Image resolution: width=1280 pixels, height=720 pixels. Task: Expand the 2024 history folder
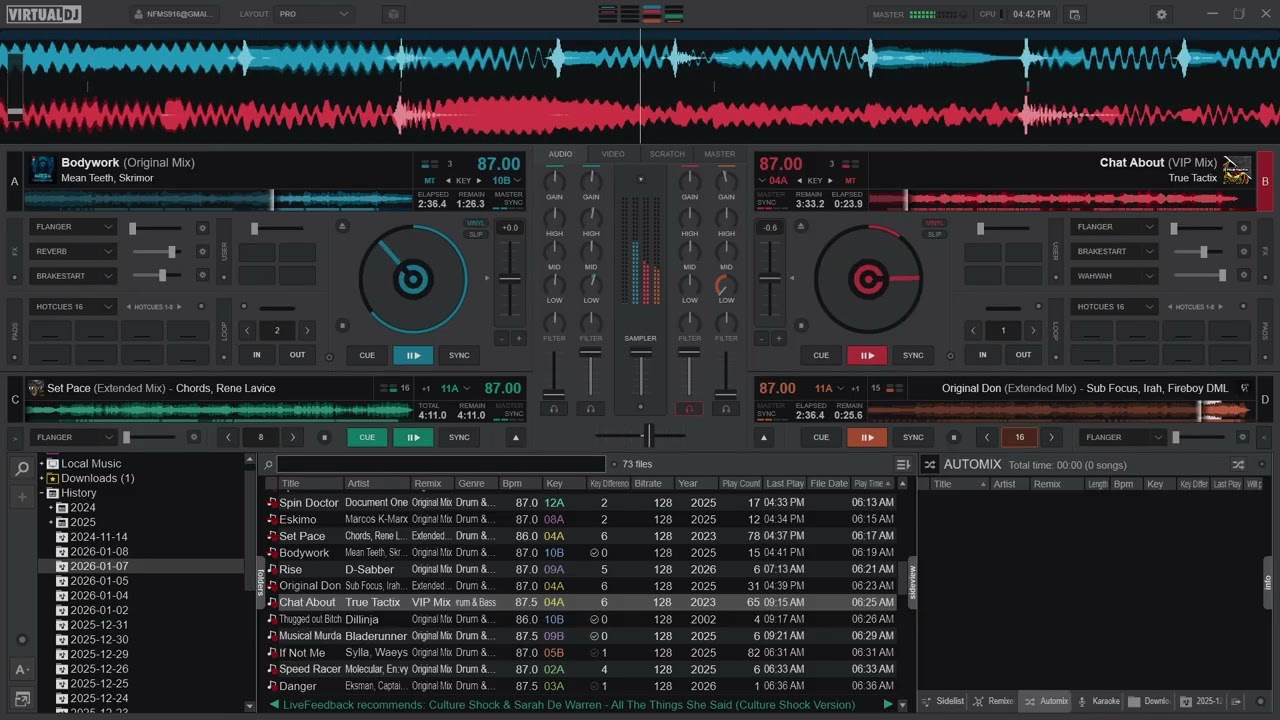(x=50, y=508)
